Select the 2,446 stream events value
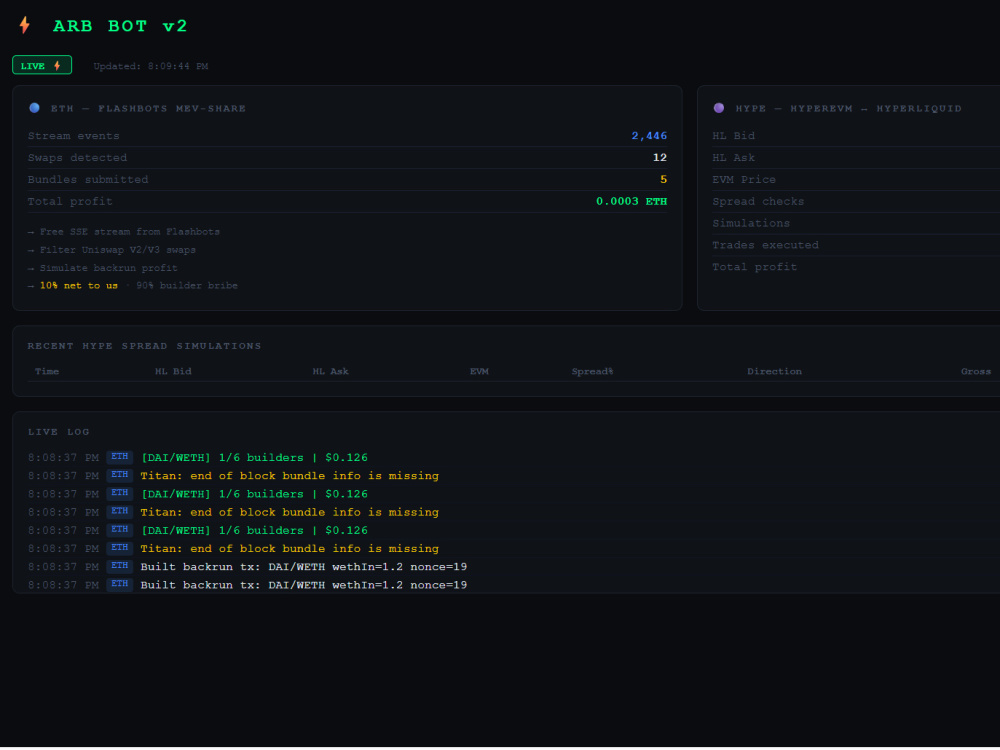This screenshot has height=750, width=1000. tap(649, 136)
